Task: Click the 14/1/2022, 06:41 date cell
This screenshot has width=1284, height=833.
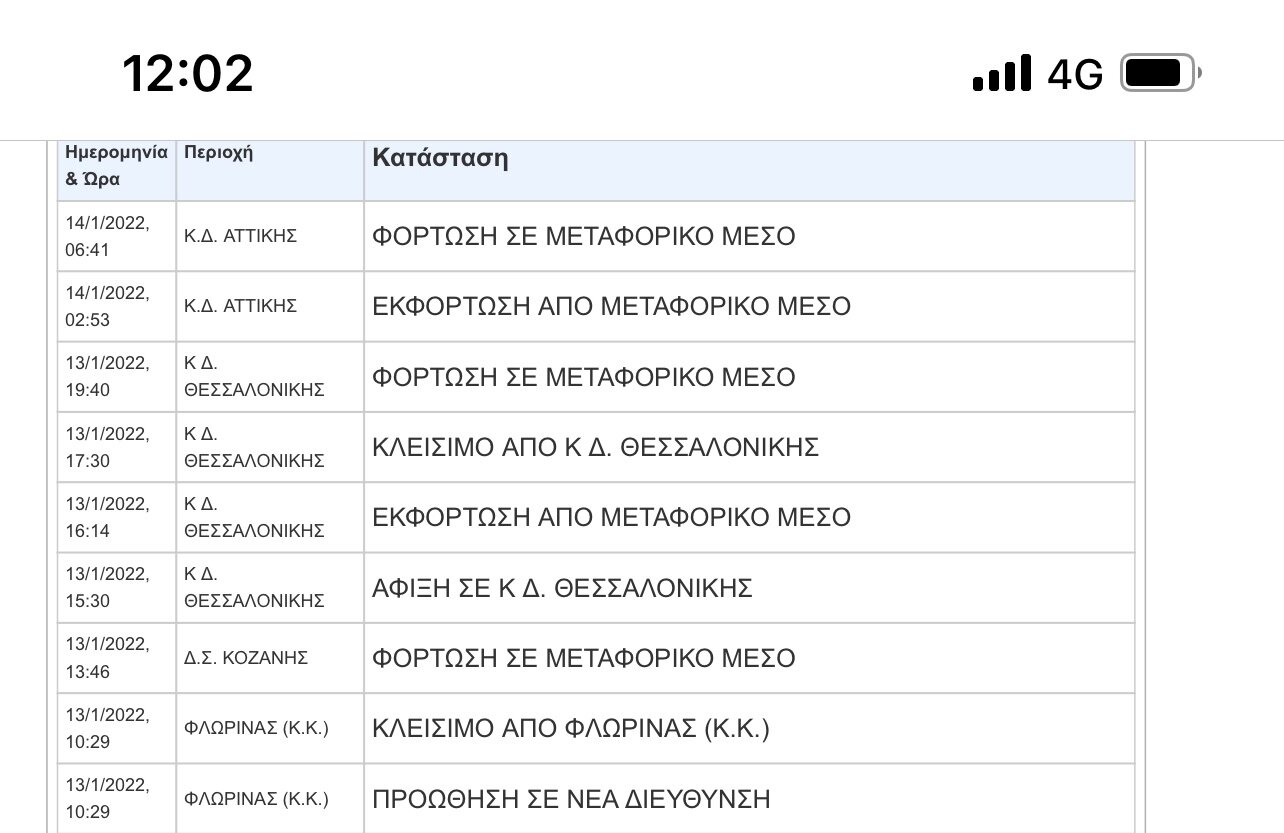Action: click(117, 236)
